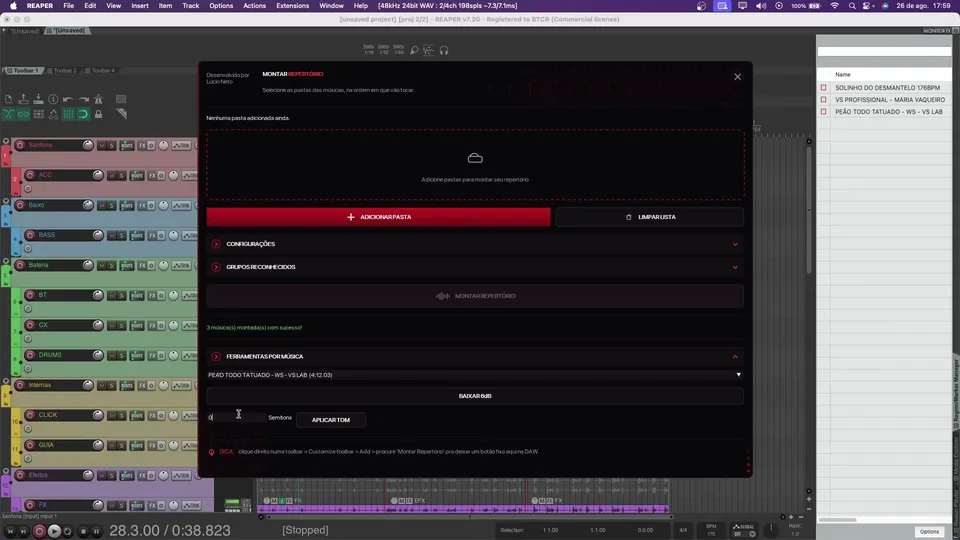This screenshot has height=540, width=960.
Task: Click the transport Record button
Action: click(39, 531)
